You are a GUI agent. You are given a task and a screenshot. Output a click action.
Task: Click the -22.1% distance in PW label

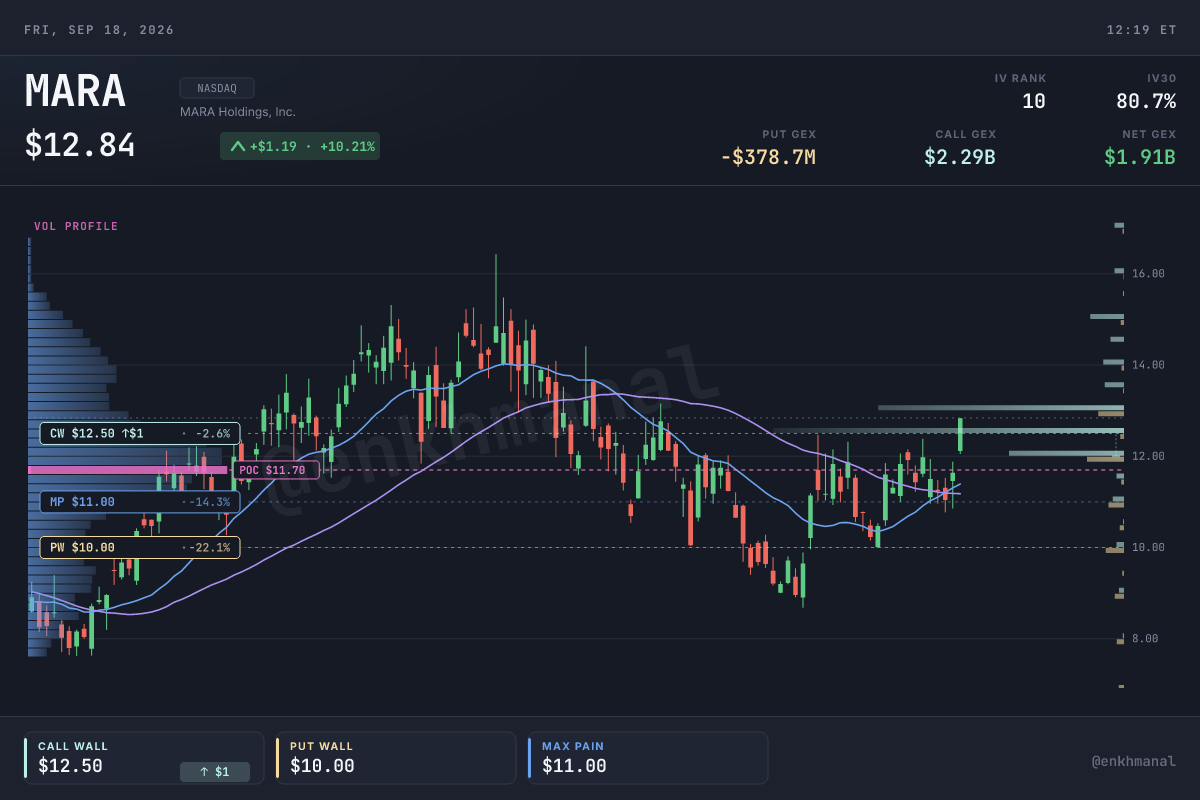[209, 547]
